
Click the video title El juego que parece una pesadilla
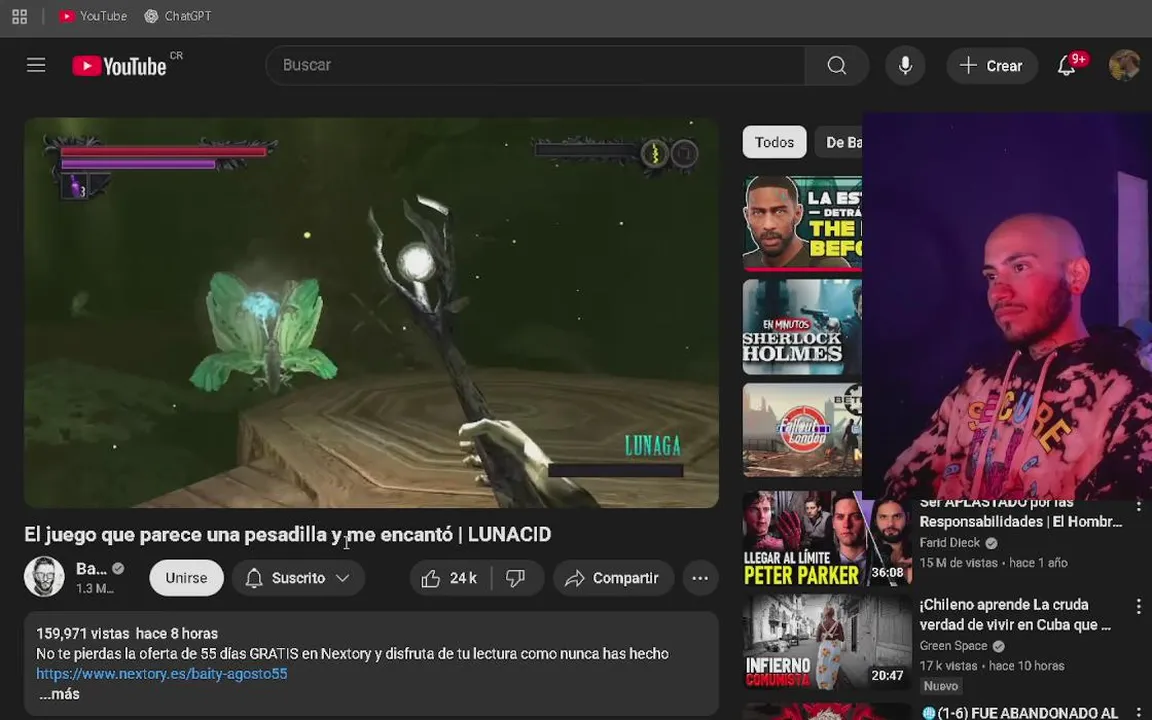287,534
